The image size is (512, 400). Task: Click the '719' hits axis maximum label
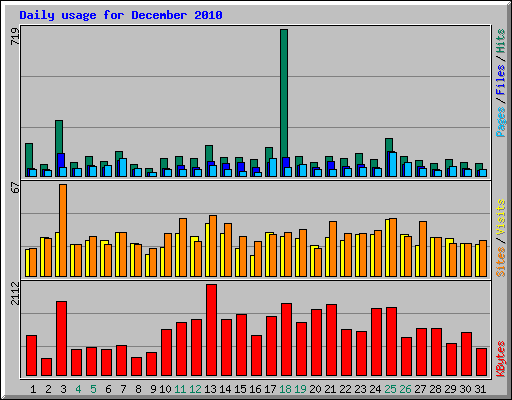point(15,36)
